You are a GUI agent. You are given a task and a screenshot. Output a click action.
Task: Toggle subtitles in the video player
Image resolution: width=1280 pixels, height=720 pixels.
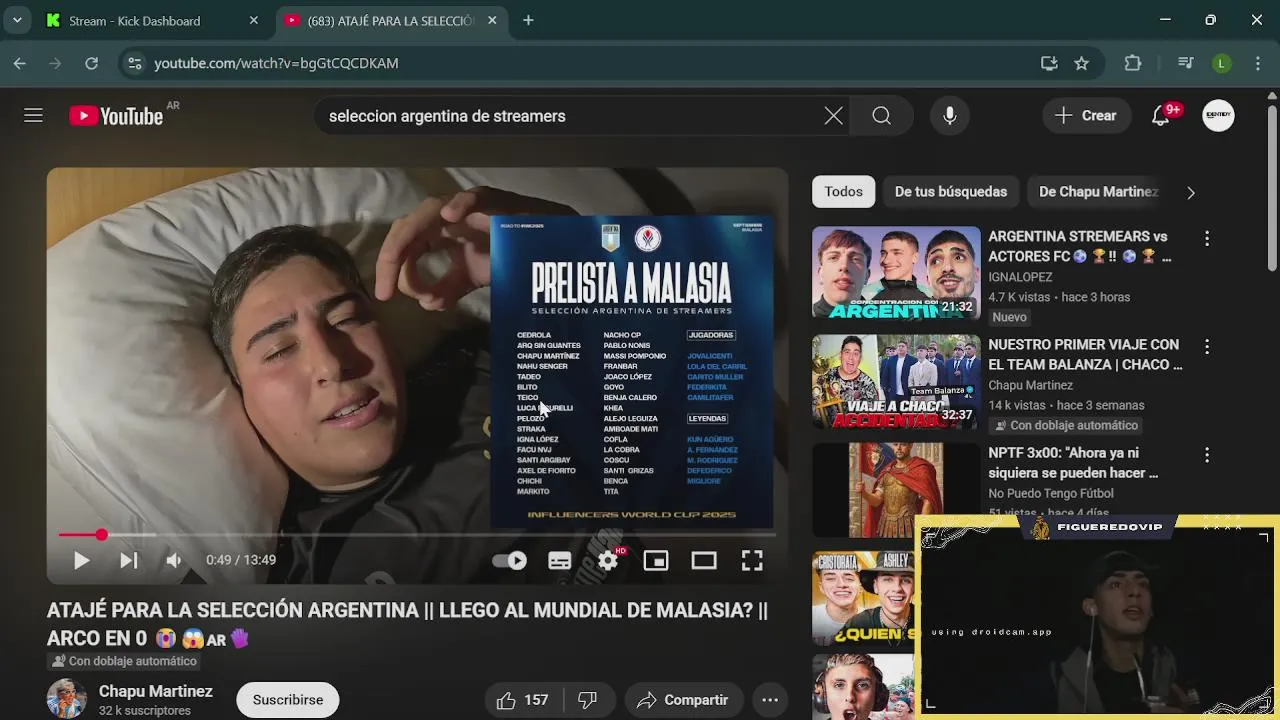tap(560, 560)
